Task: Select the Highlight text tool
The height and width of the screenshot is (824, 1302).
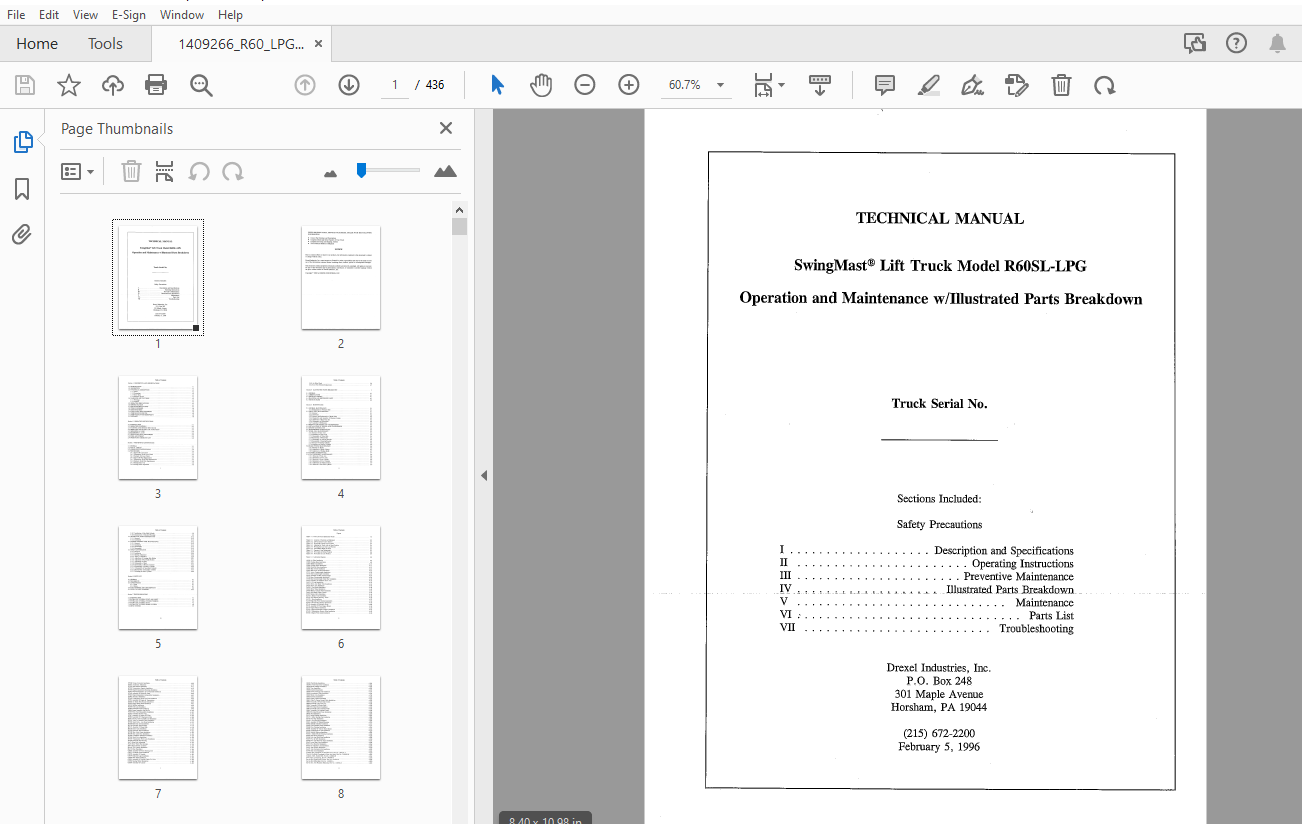Action: (x=928, y=85)
